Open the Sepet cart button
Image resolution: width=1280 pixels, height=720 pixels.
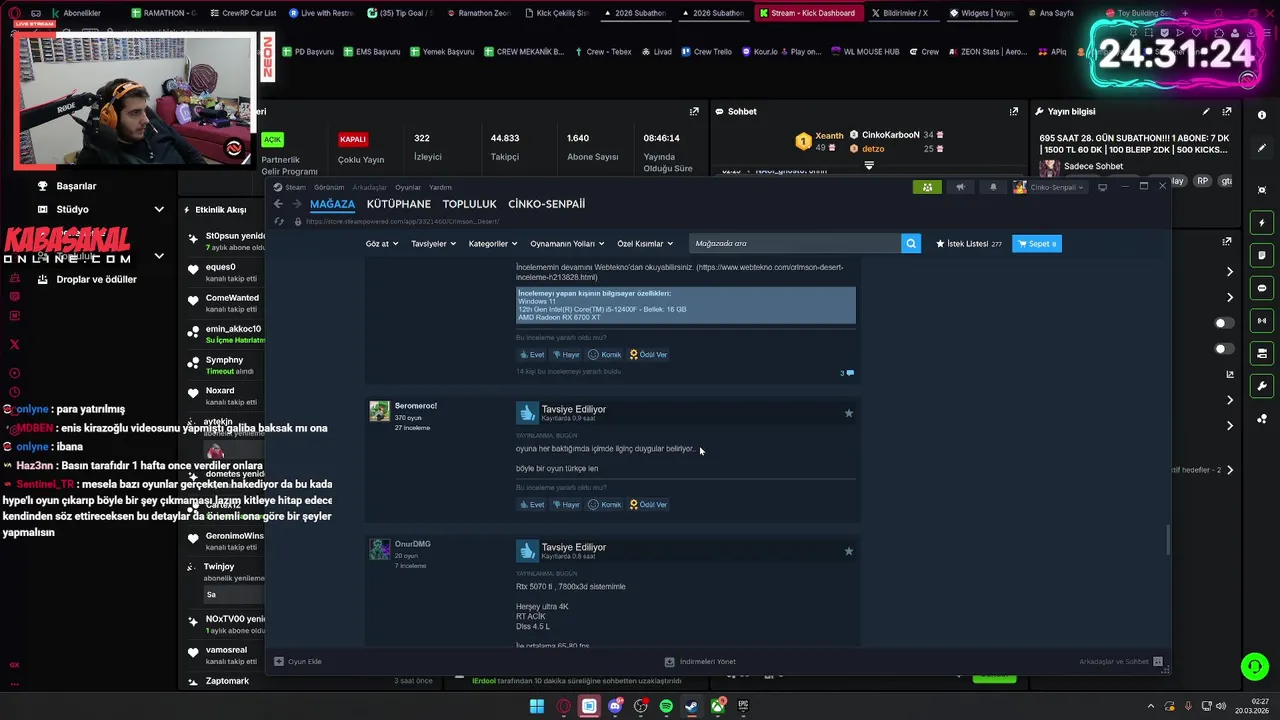(x=1037, y=243)
